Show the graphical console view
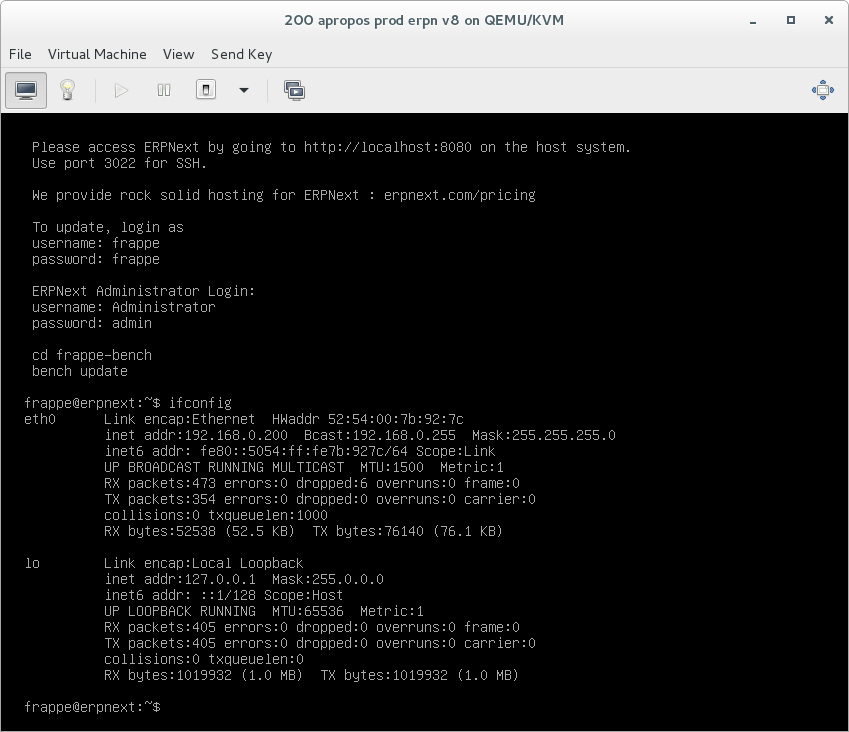Screen dimensions: 849x732 [x=26, y=90]
